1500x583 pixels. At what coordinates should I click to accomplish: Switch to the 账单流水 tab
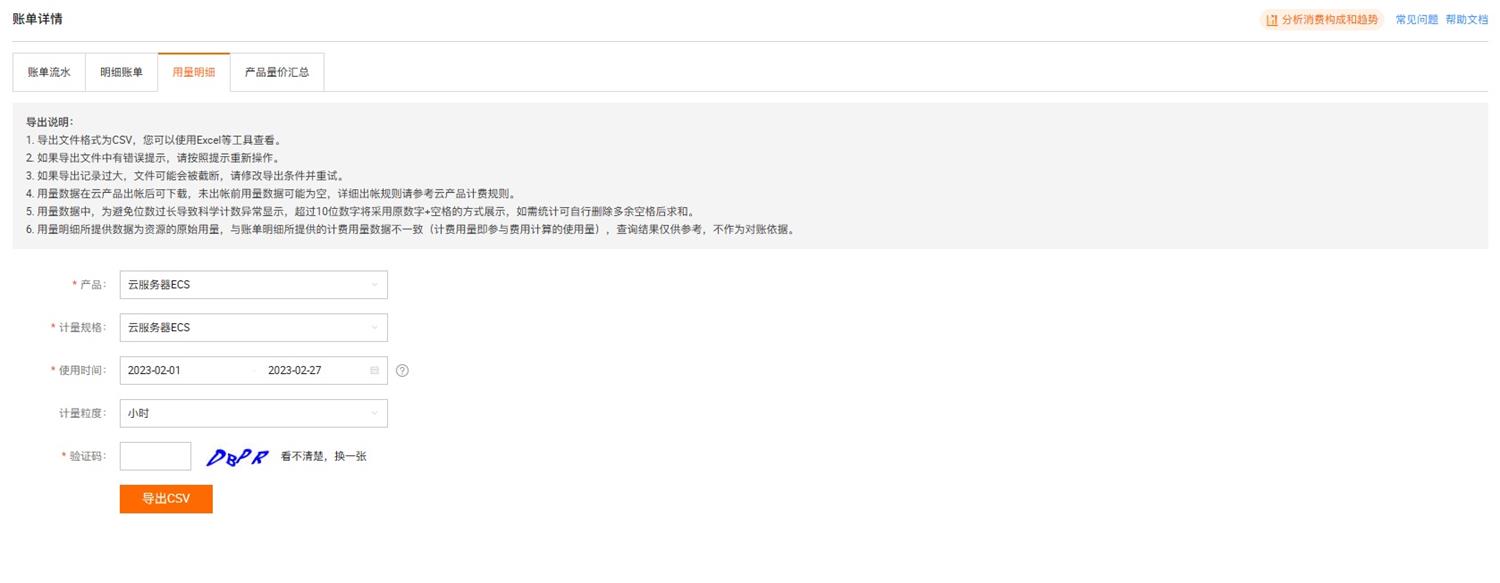click(49, 73)
